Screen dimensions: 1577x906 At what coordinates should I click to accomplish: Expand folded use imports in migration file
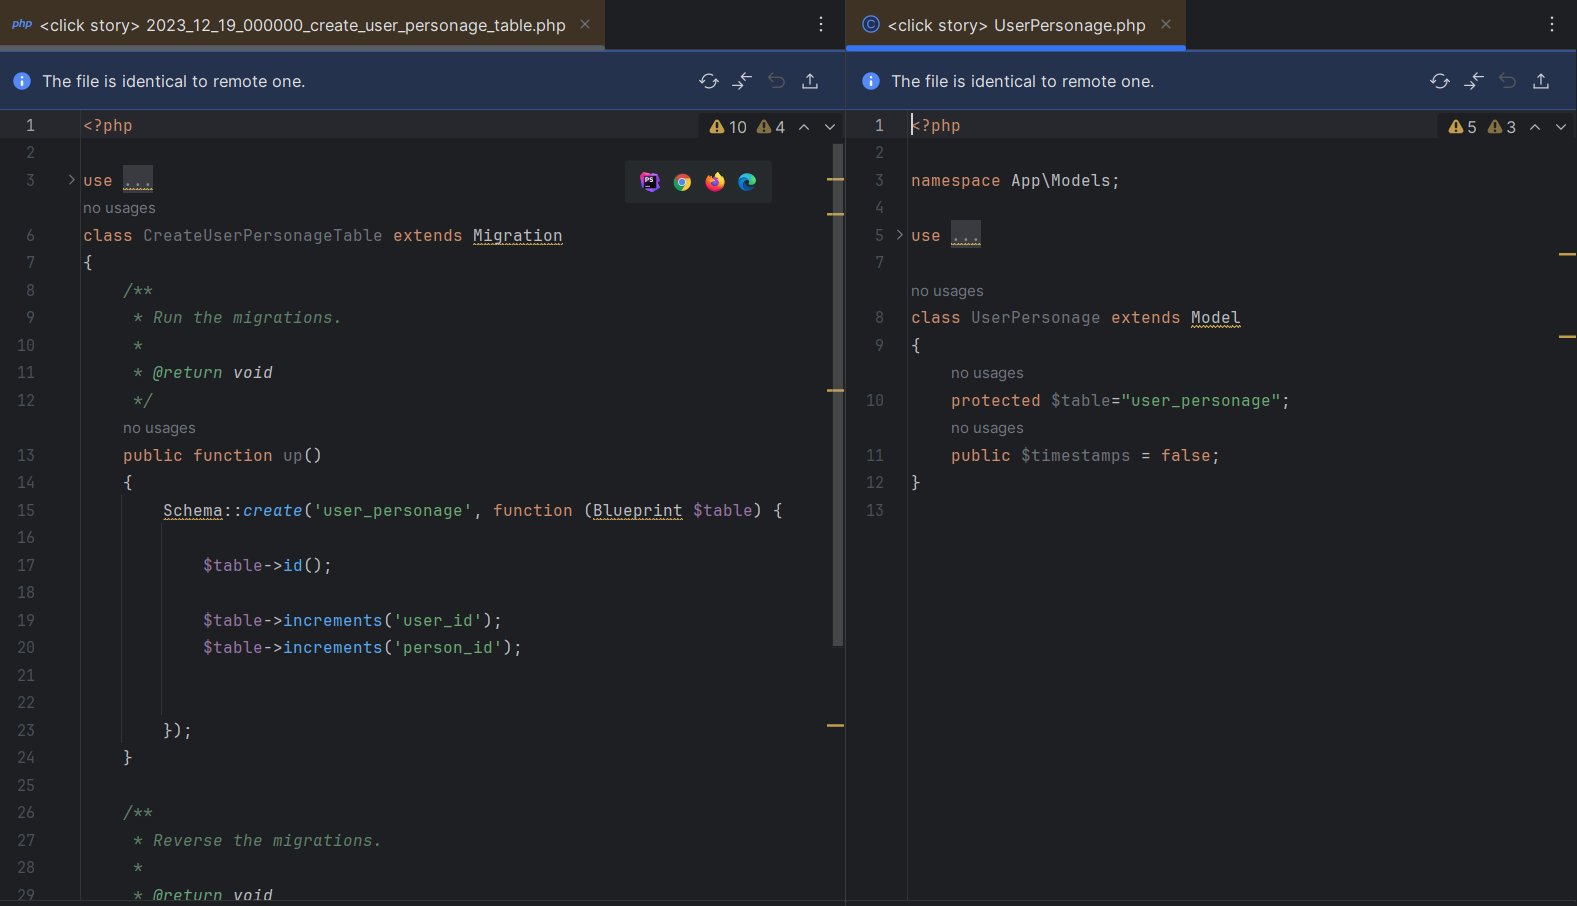tap(71, 180)
